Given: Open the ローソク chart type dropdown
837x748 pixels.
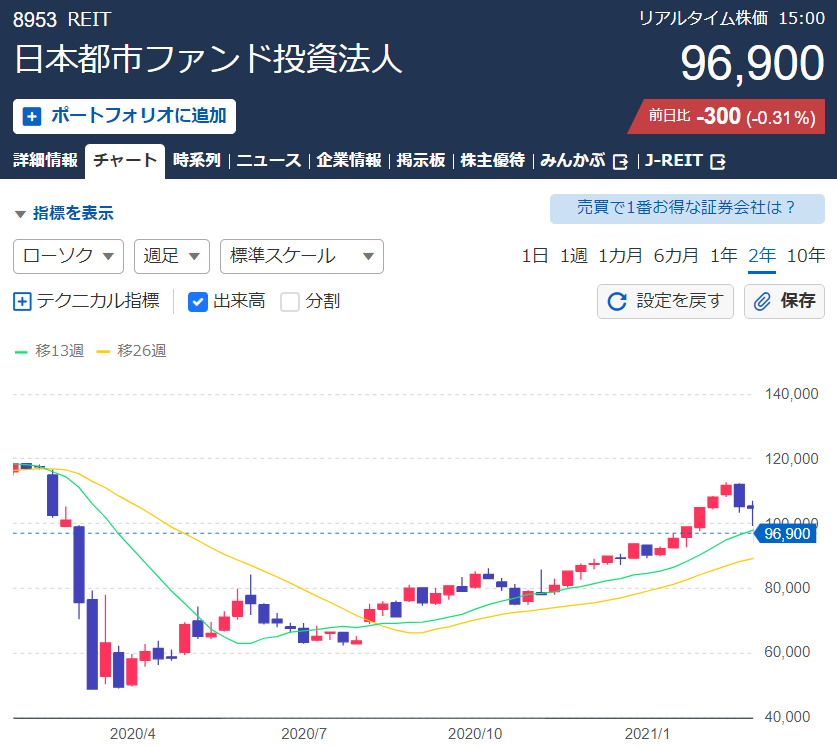Looking at the screenshot, I should [x=68, y=256].
